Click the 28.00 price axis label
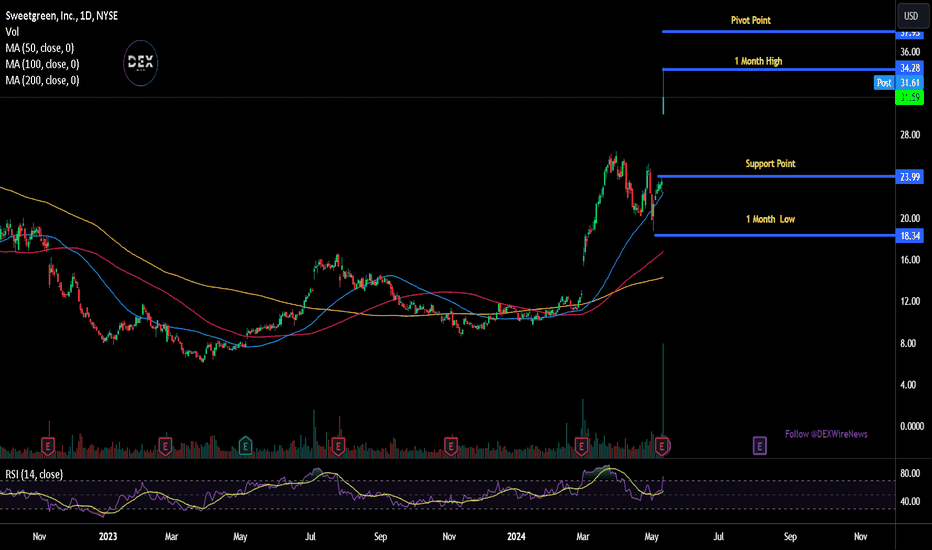Viewport: 932px width, 550px height. [910, 135]
